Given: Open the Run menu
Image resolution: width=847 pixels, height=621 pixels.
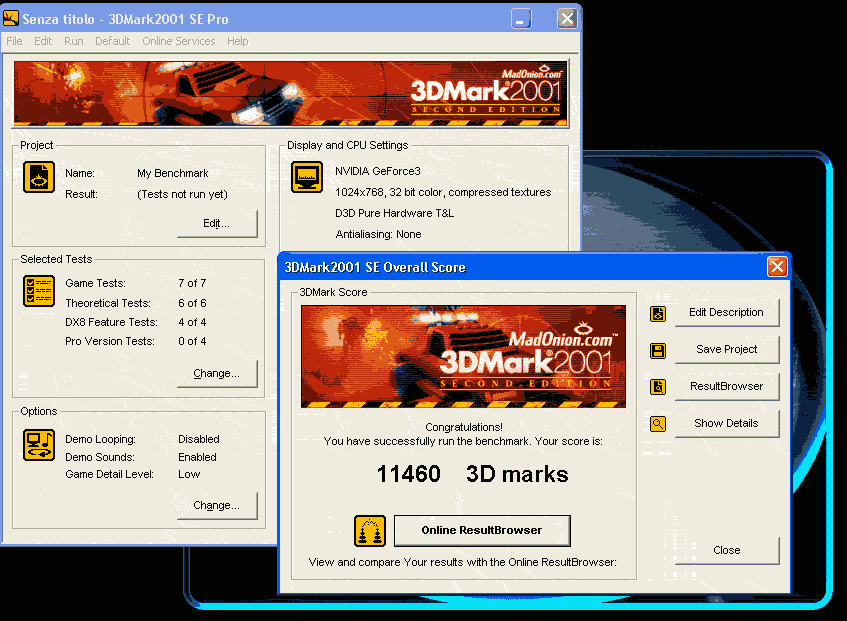Looking at the screenshot, I should [74, 41].
